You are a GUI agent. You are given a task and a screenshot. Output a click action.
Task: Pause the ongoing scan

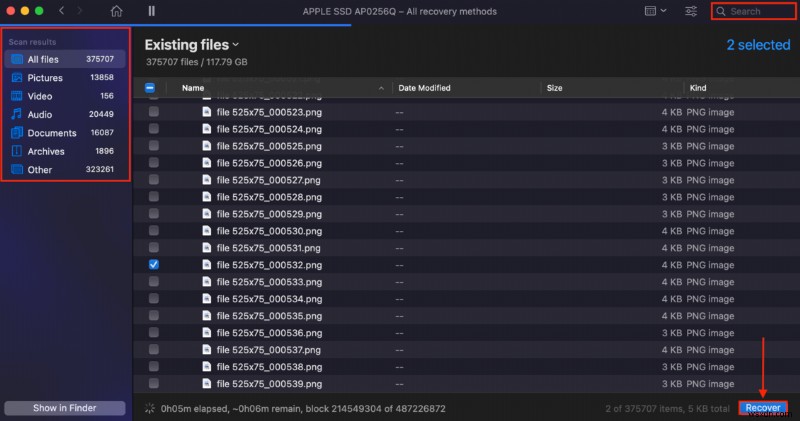151,11
